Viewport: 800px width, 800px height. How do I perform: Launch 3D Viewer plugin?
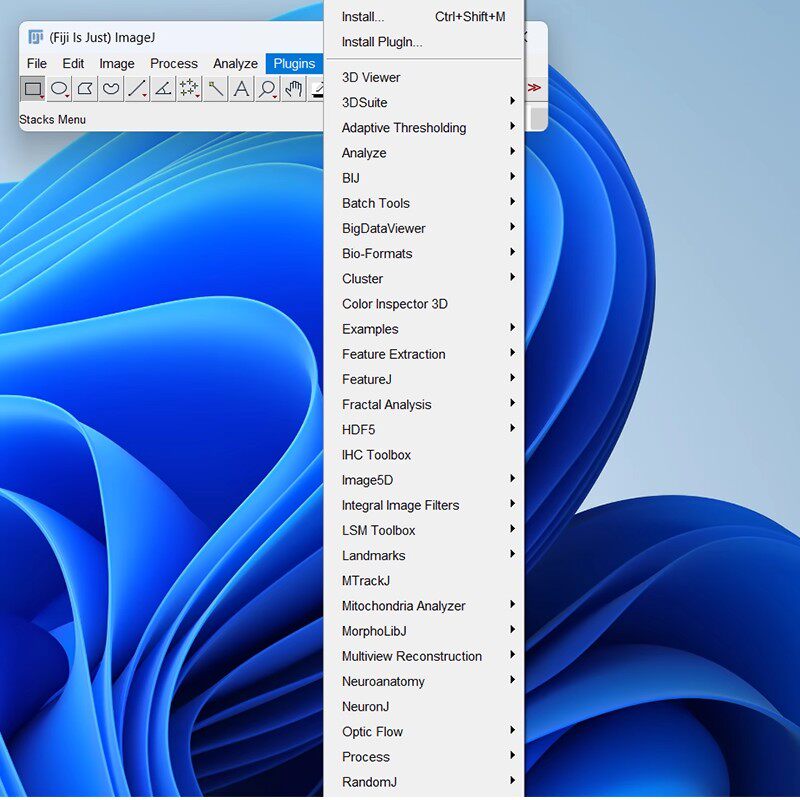[423, 78]
